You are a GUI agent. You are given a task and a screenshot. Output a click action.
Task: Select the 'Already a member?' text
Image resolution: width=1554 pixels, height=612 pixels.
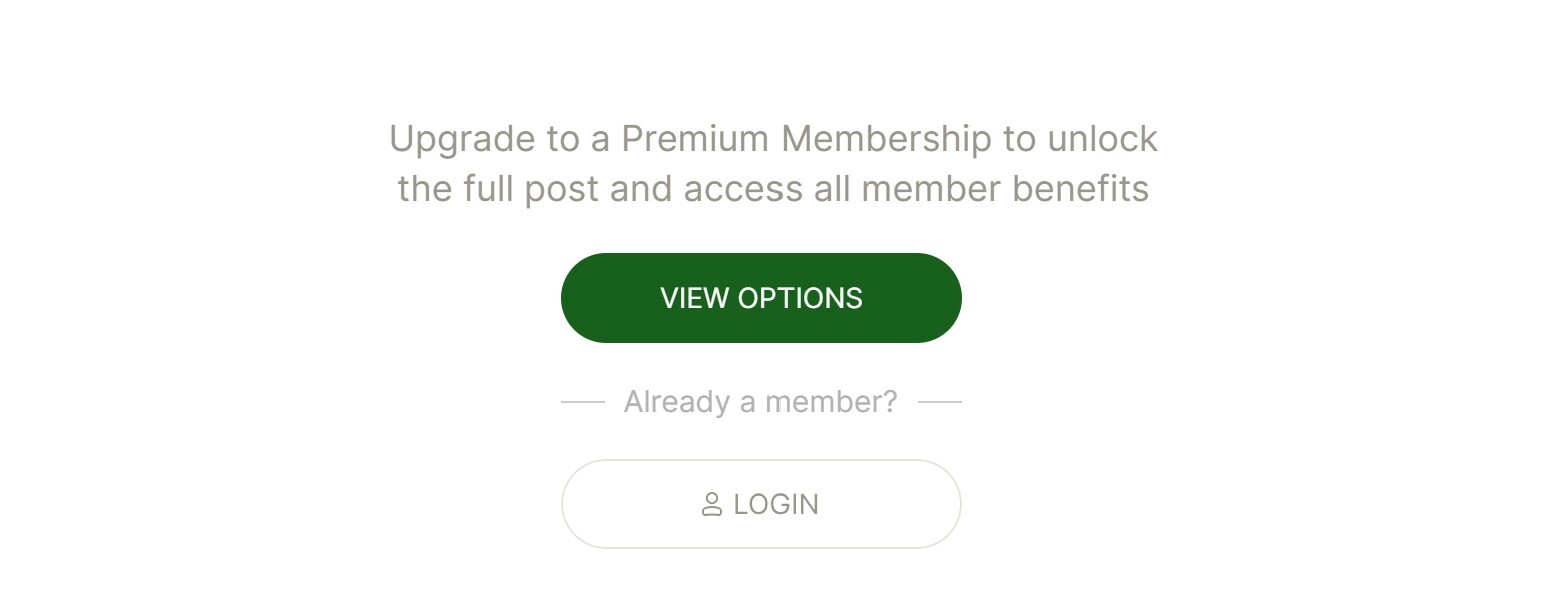761,402
